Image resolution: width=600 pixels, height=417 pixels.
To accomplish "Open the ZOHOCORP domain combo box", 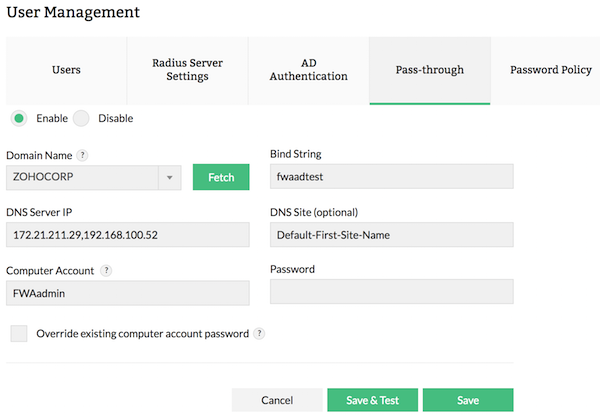I will [83, 177].
